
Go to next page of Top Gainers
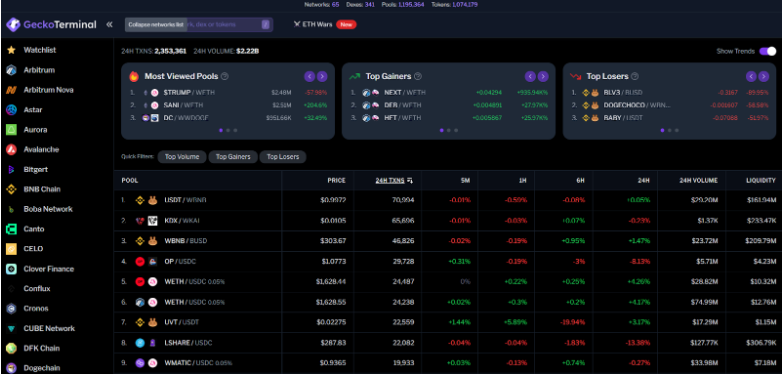tap(543, 76)
